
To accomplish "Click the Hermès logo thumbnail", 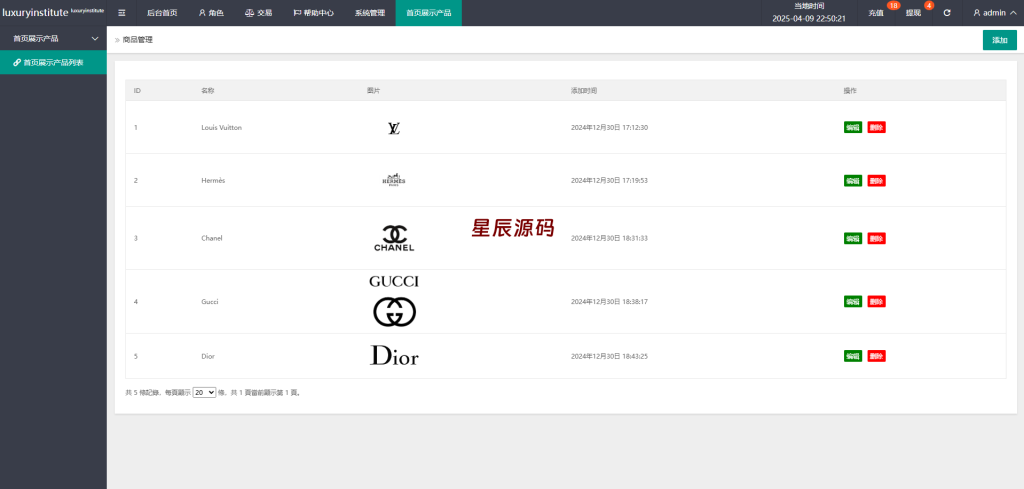I will [x=394, y=180].
